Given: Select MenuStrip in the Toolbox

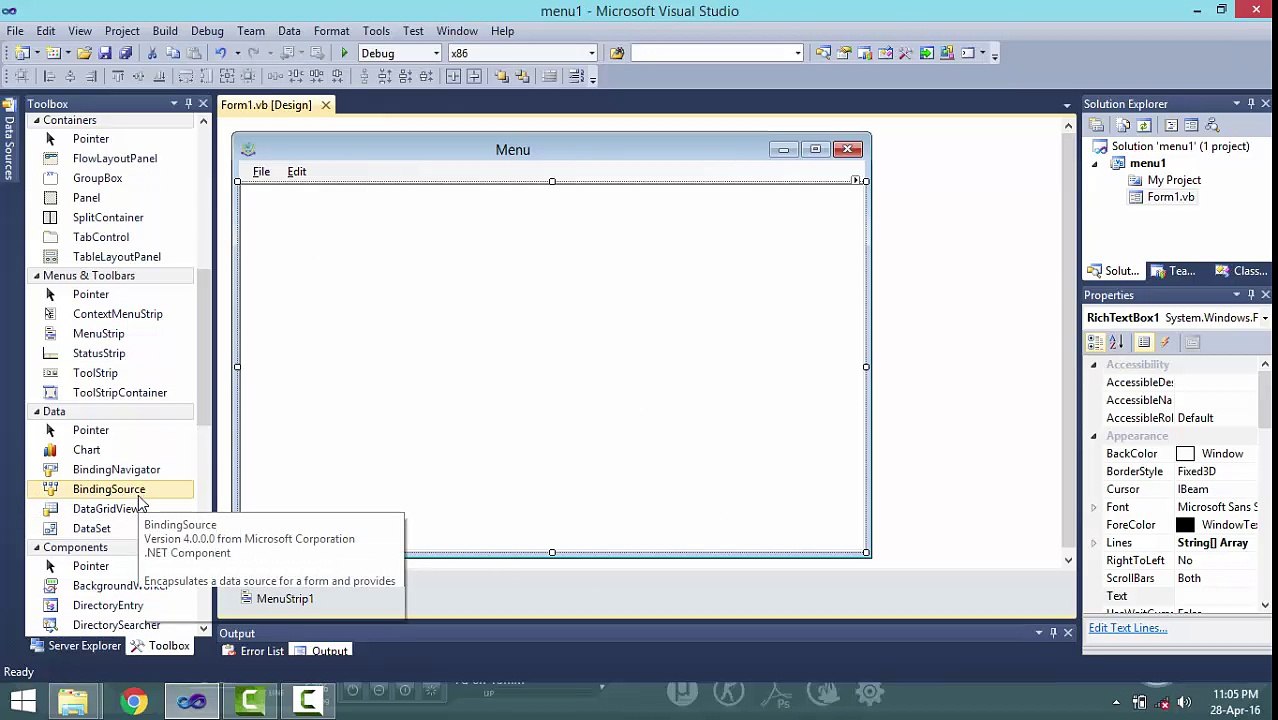Looking at the screenshot, I should pos(98,333).
